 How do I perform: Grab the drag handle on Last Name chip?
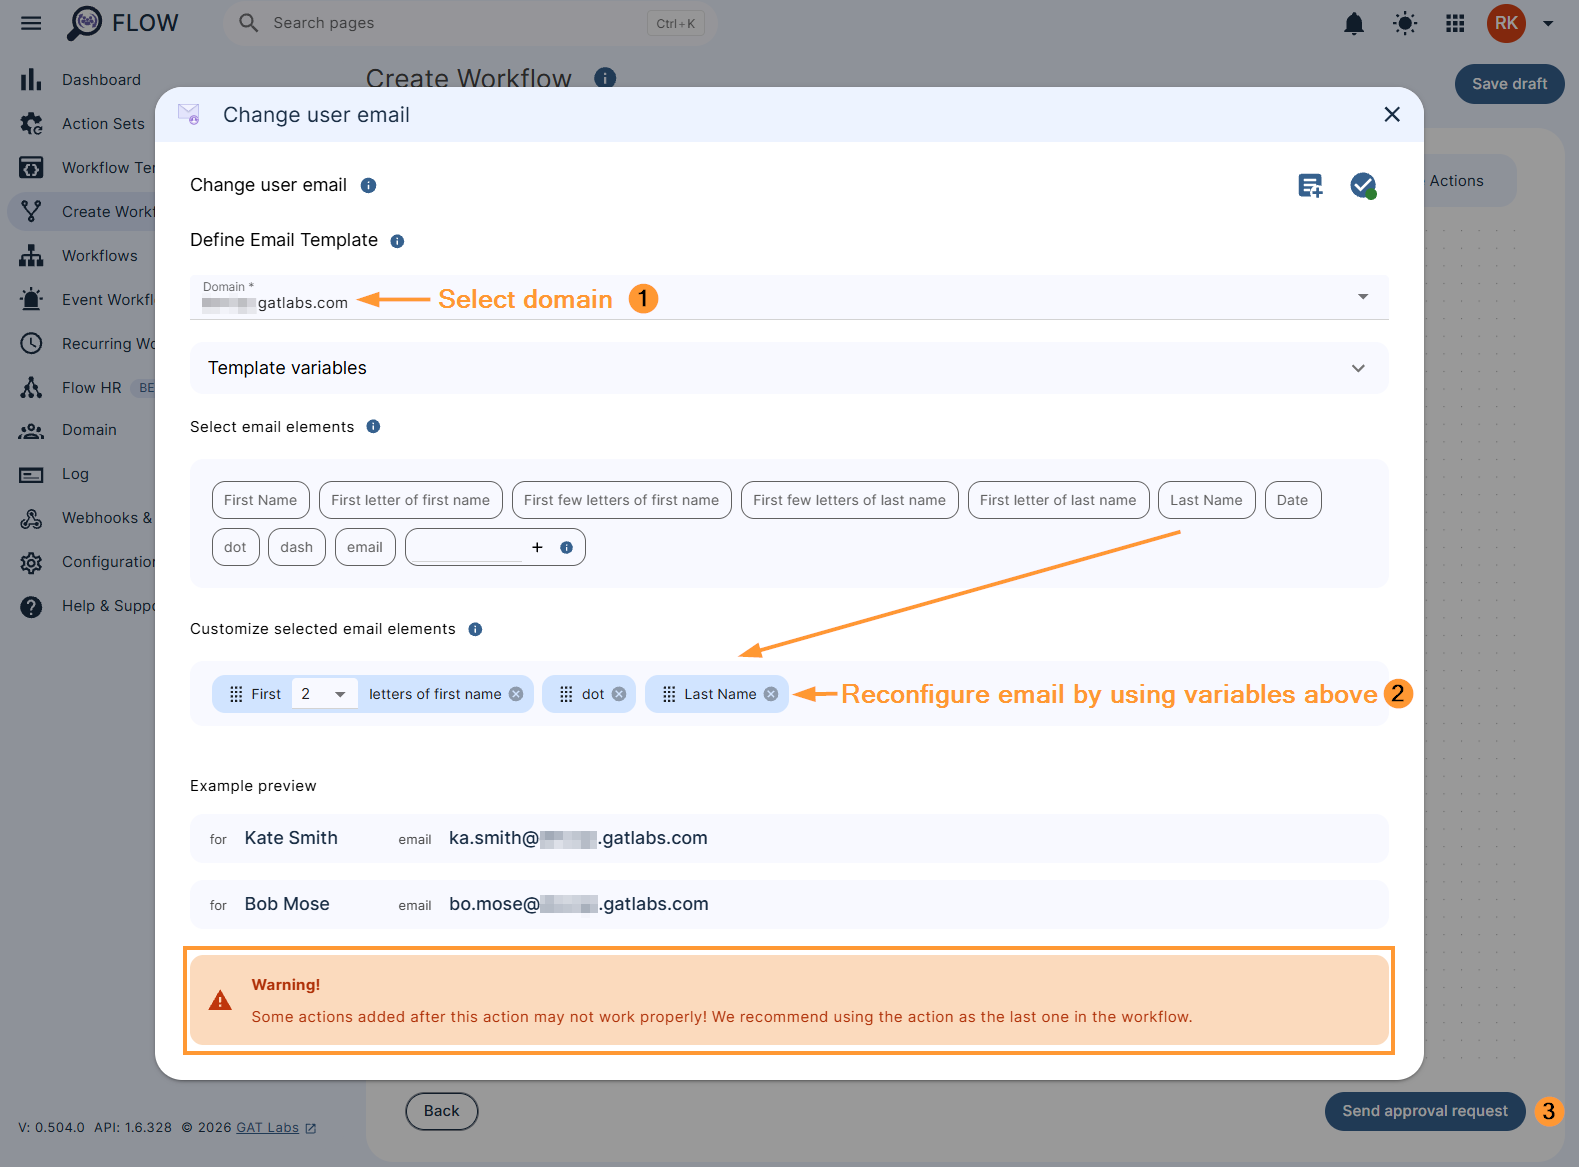[x=669, y=694]
